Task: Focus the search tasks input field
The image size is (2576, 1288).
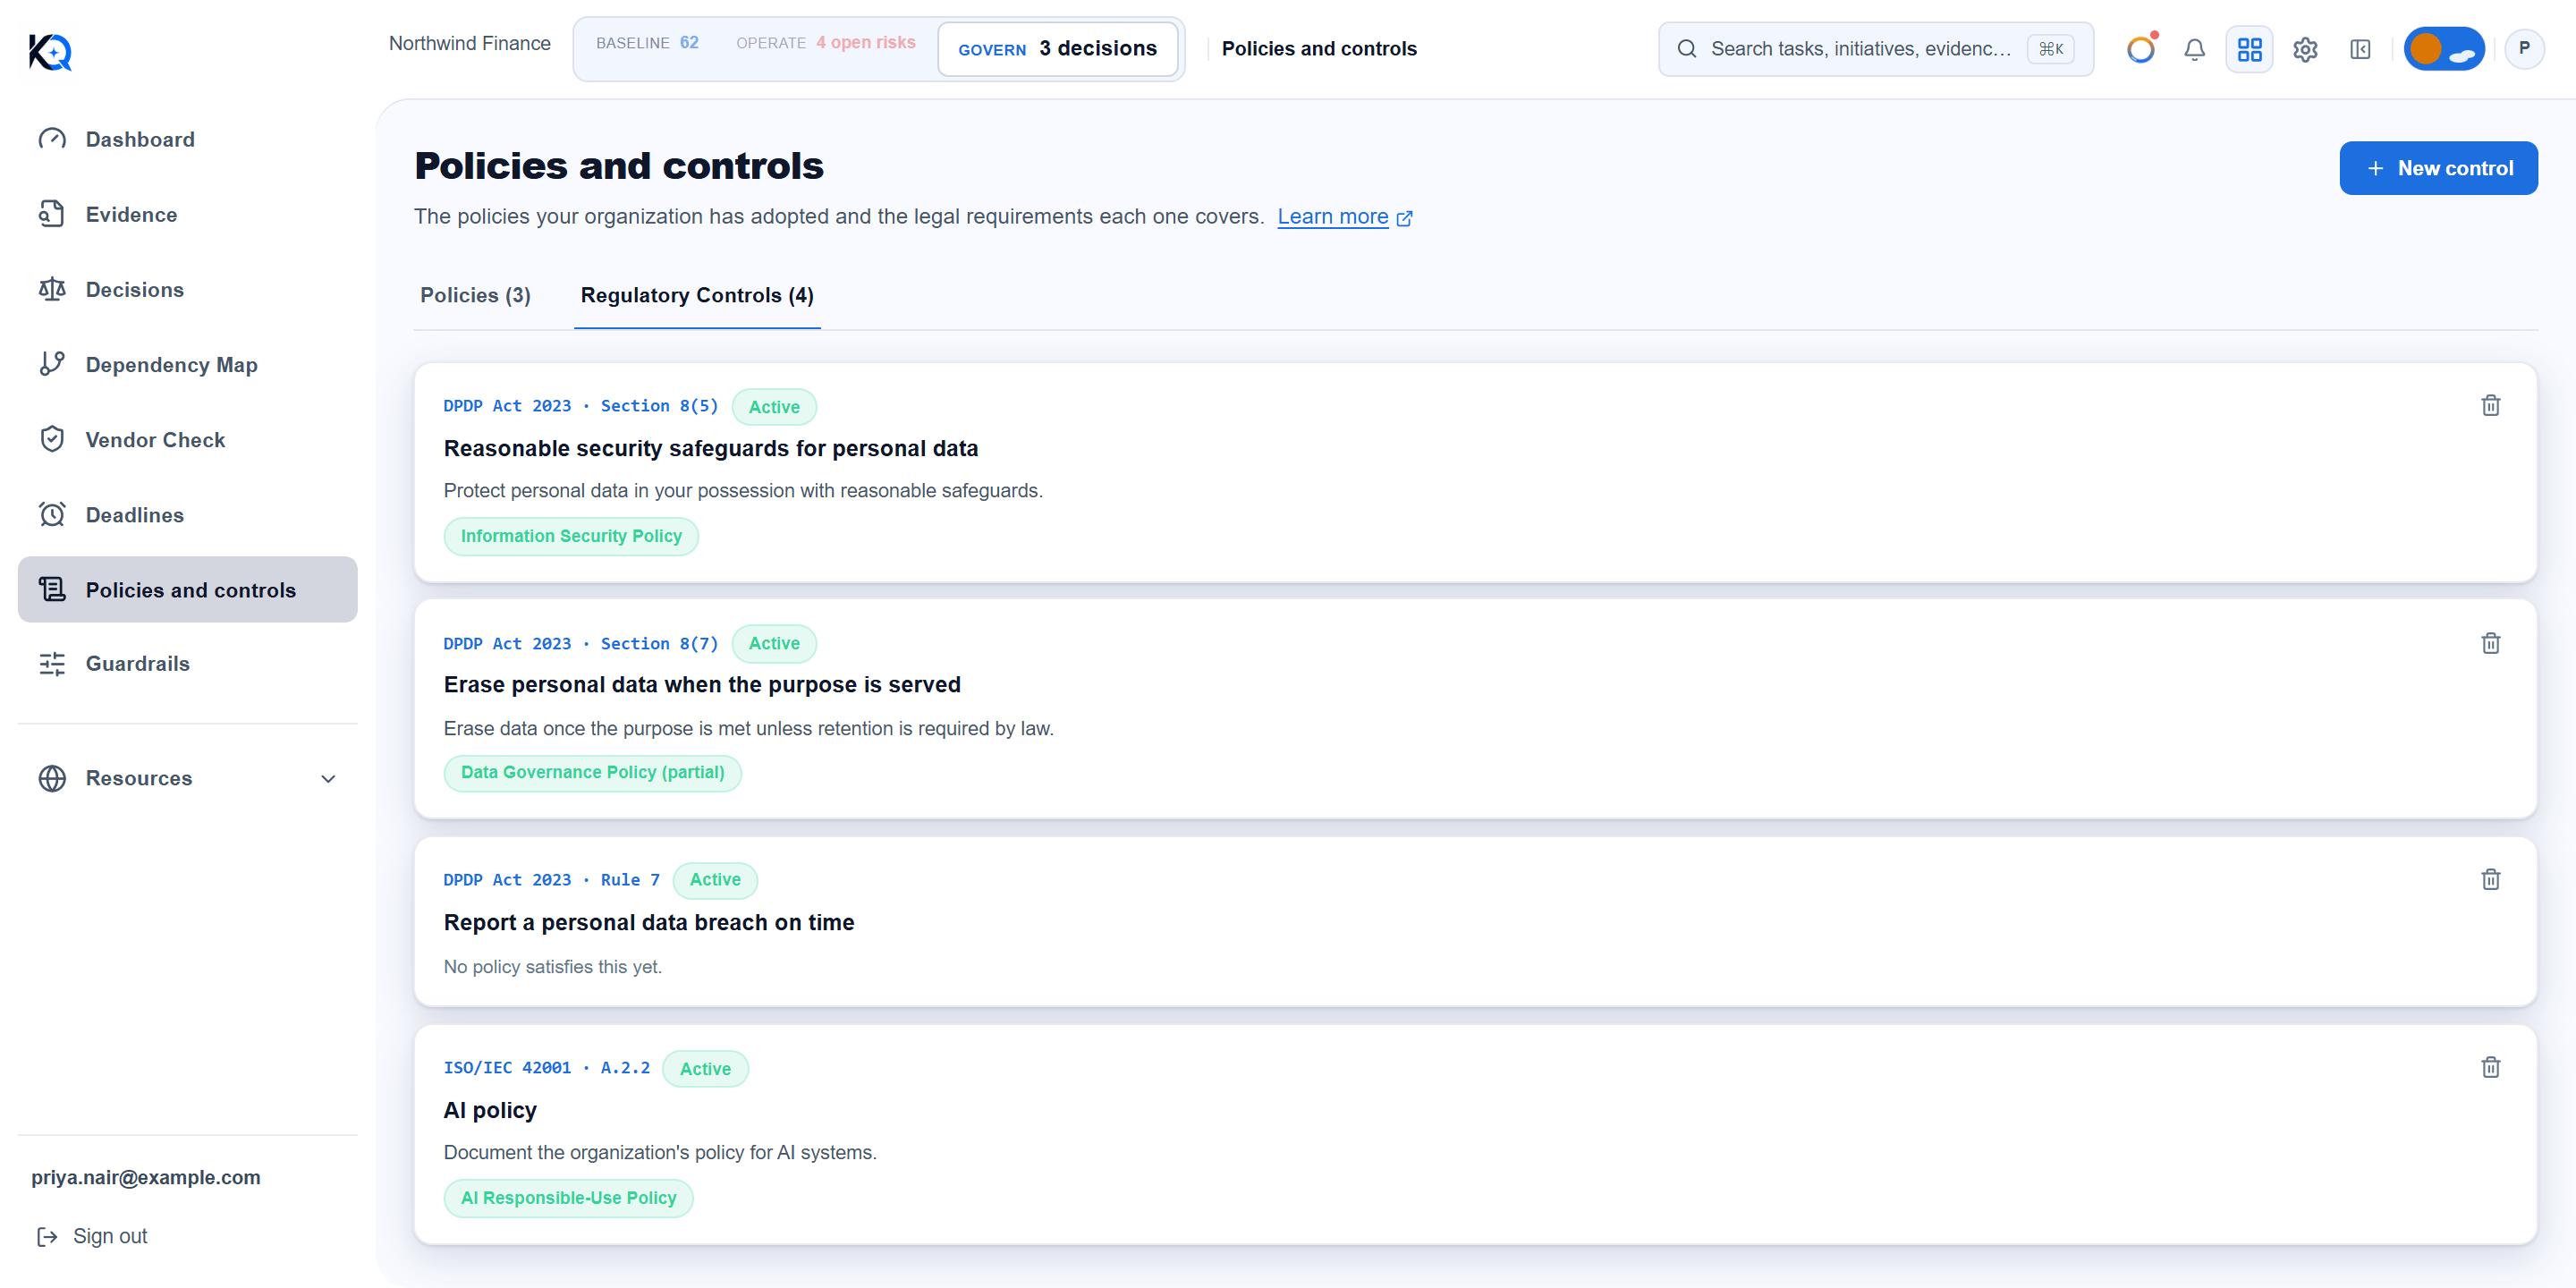Action: click(x=1875, y=49)
